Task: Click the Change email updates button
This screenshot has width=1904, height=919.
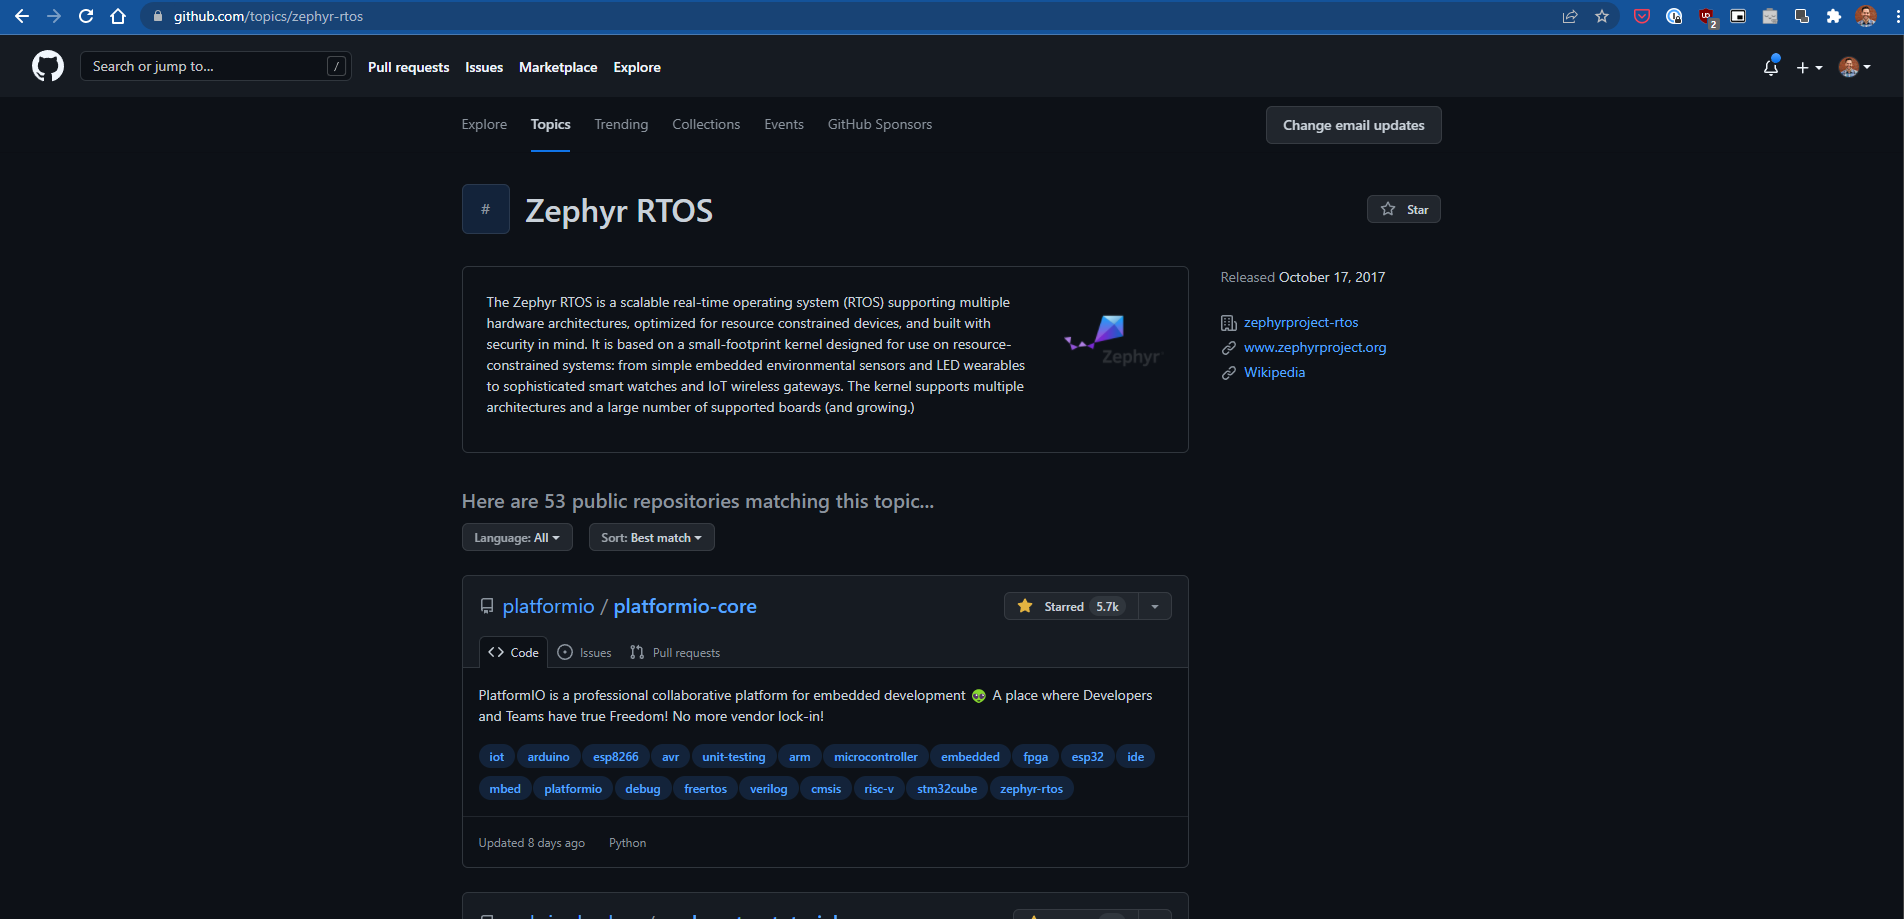Action: [x=1353, y=125]
